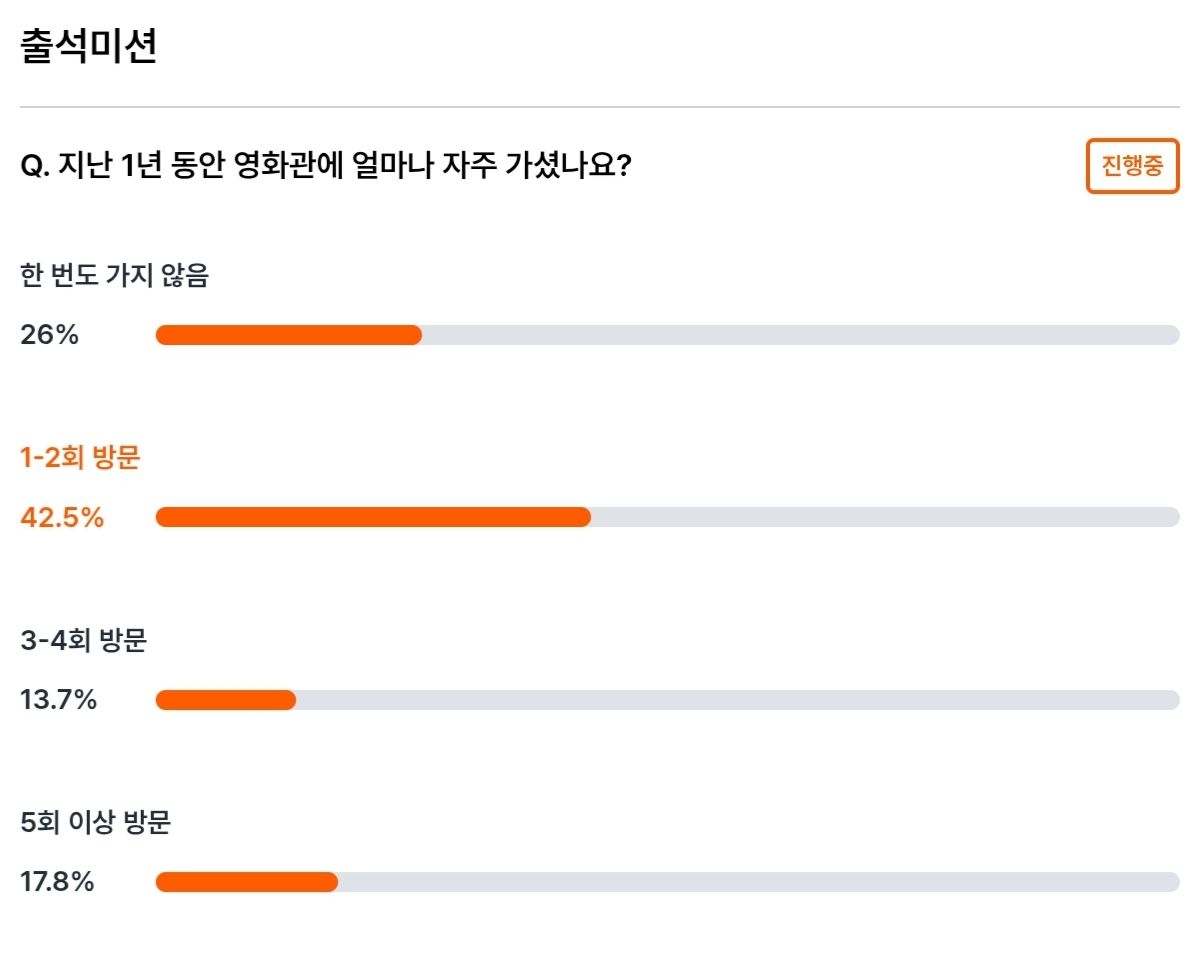The height and width of the screenshot is (956, 1200).
Task: Click the 26% progress bar
Action: (667, 335)
